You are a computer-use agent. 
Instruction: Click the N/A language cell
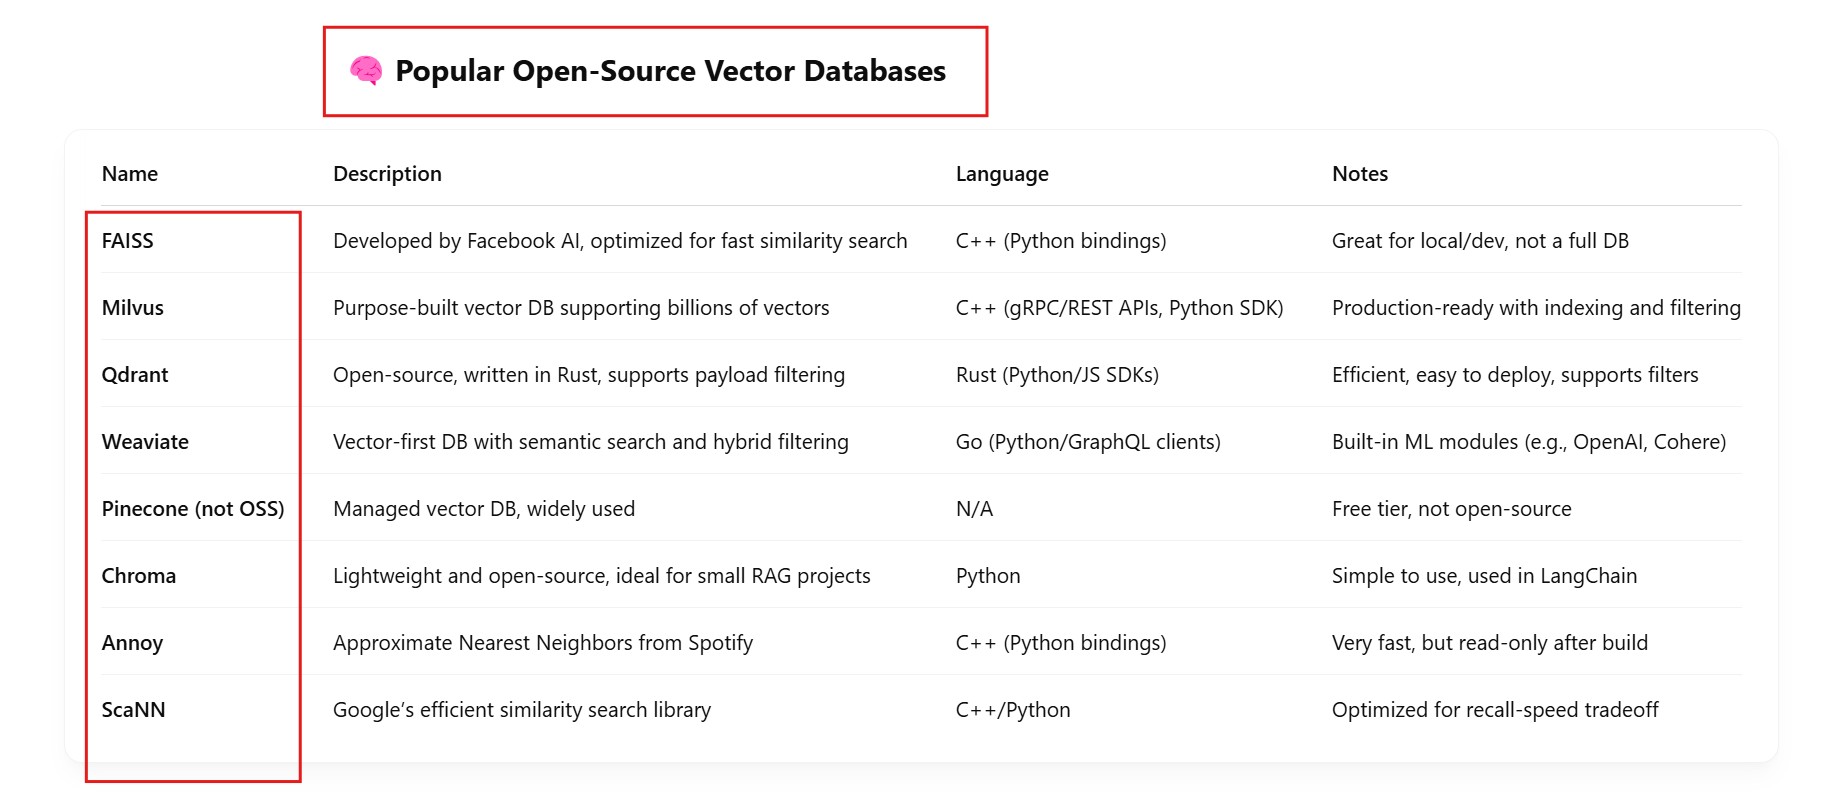tap(974, 509)
